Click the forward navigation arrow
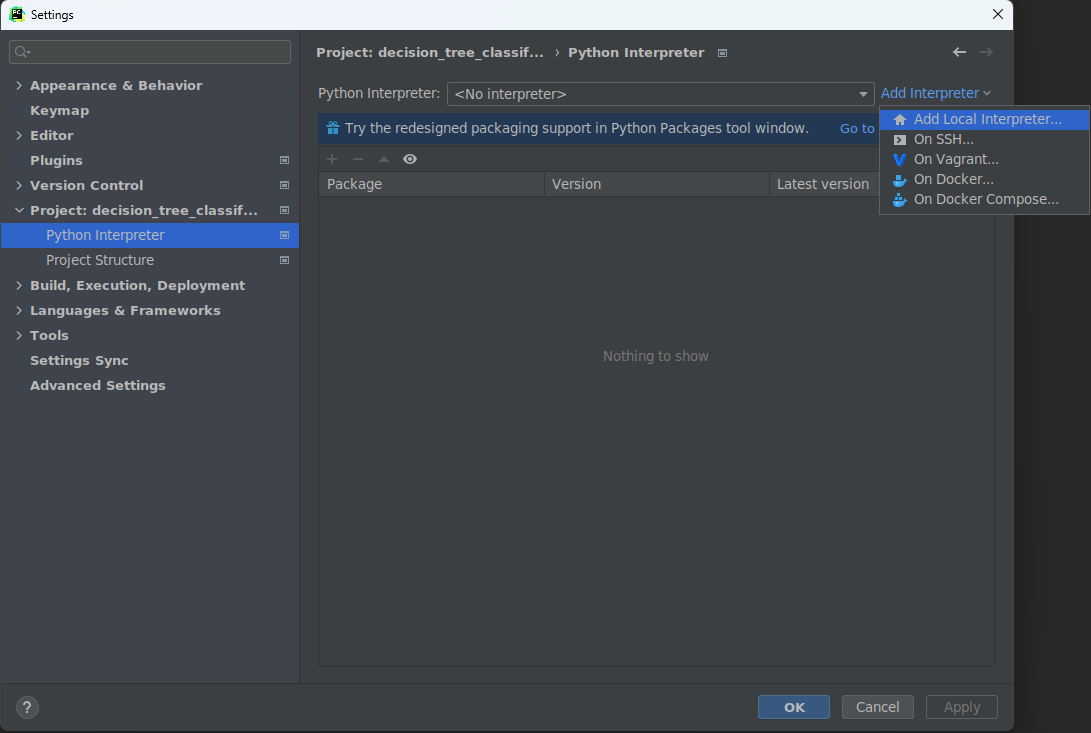 pyautogui.click(x=986, y=52)
